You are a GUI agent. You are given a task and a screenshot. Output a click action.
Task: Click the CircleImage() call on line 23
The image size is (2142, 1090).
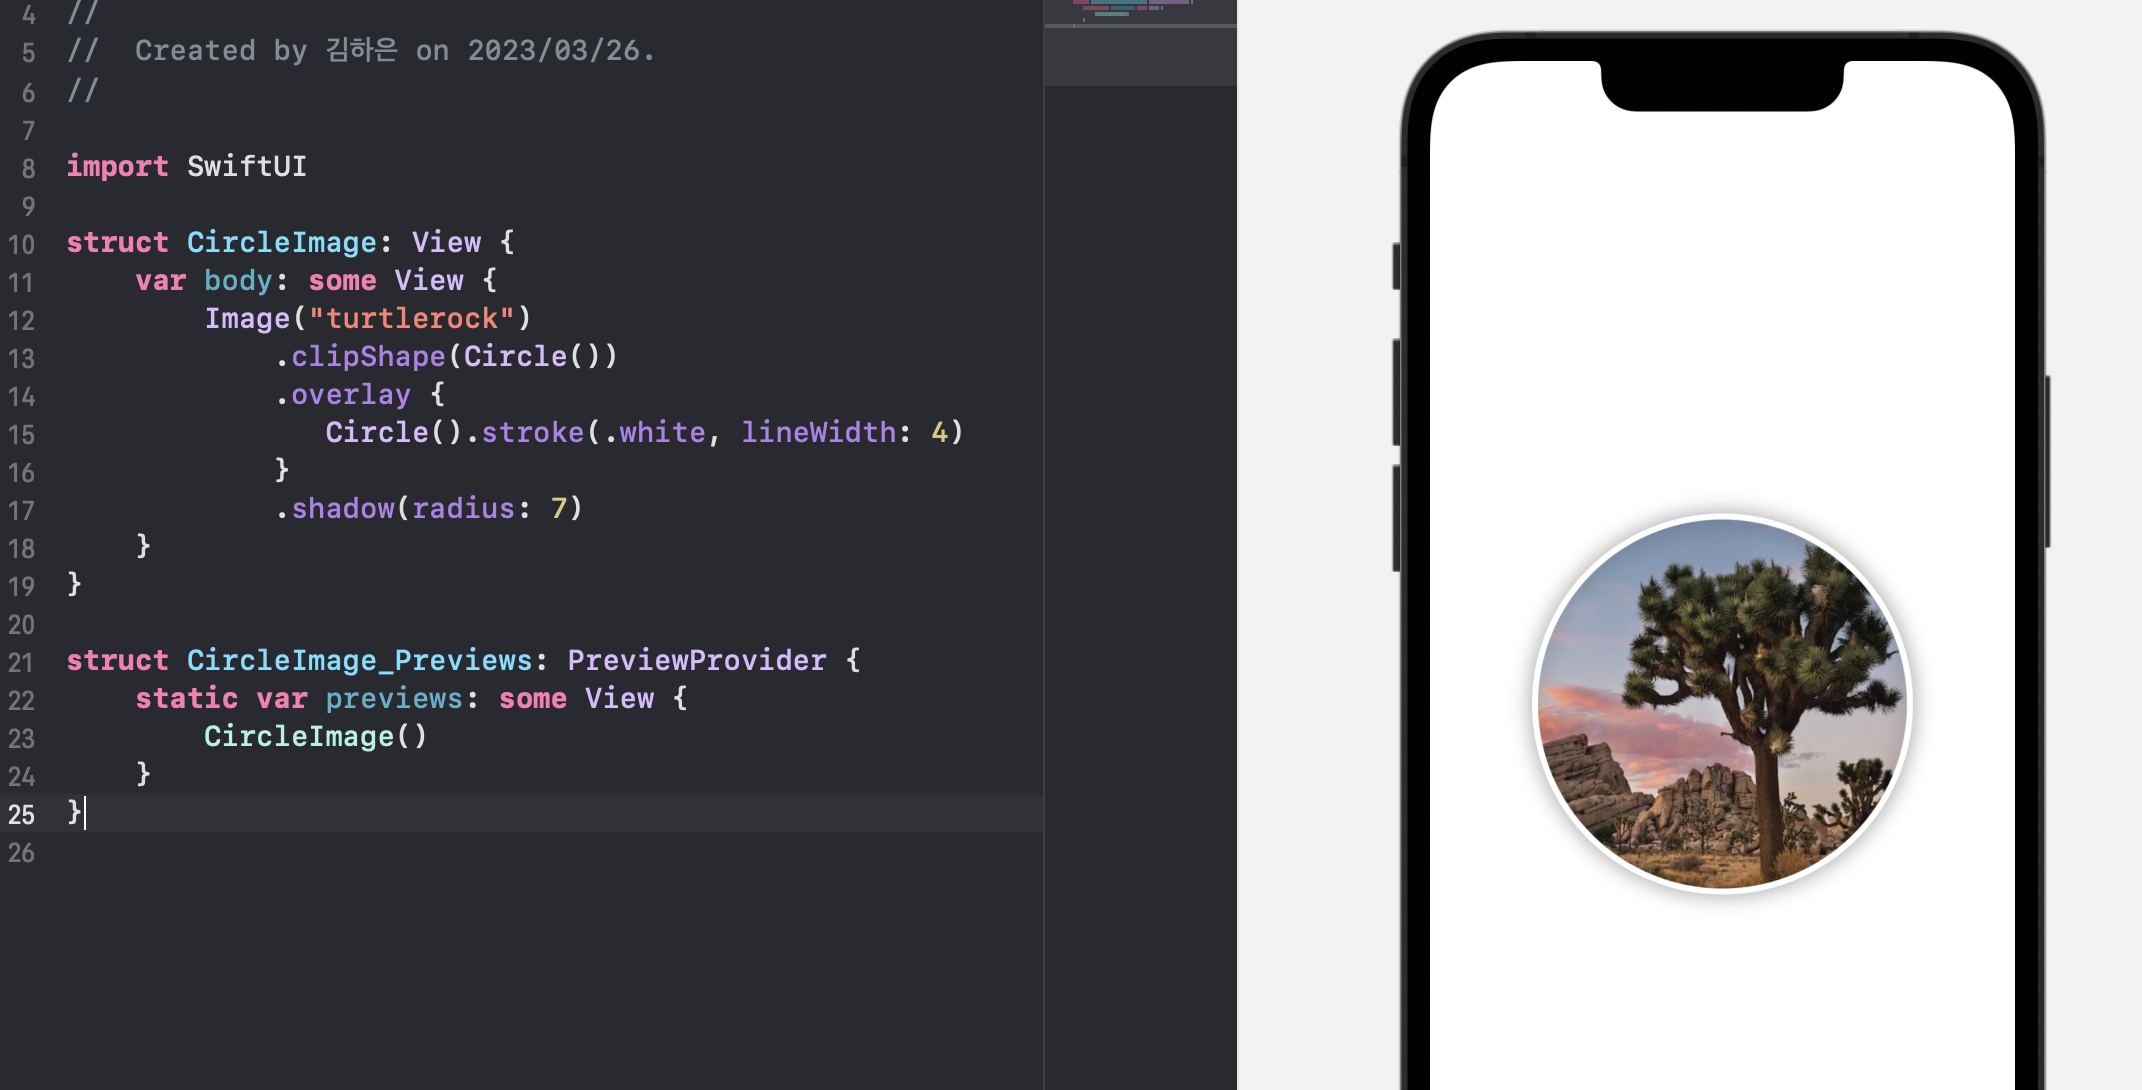pos(315,737)
